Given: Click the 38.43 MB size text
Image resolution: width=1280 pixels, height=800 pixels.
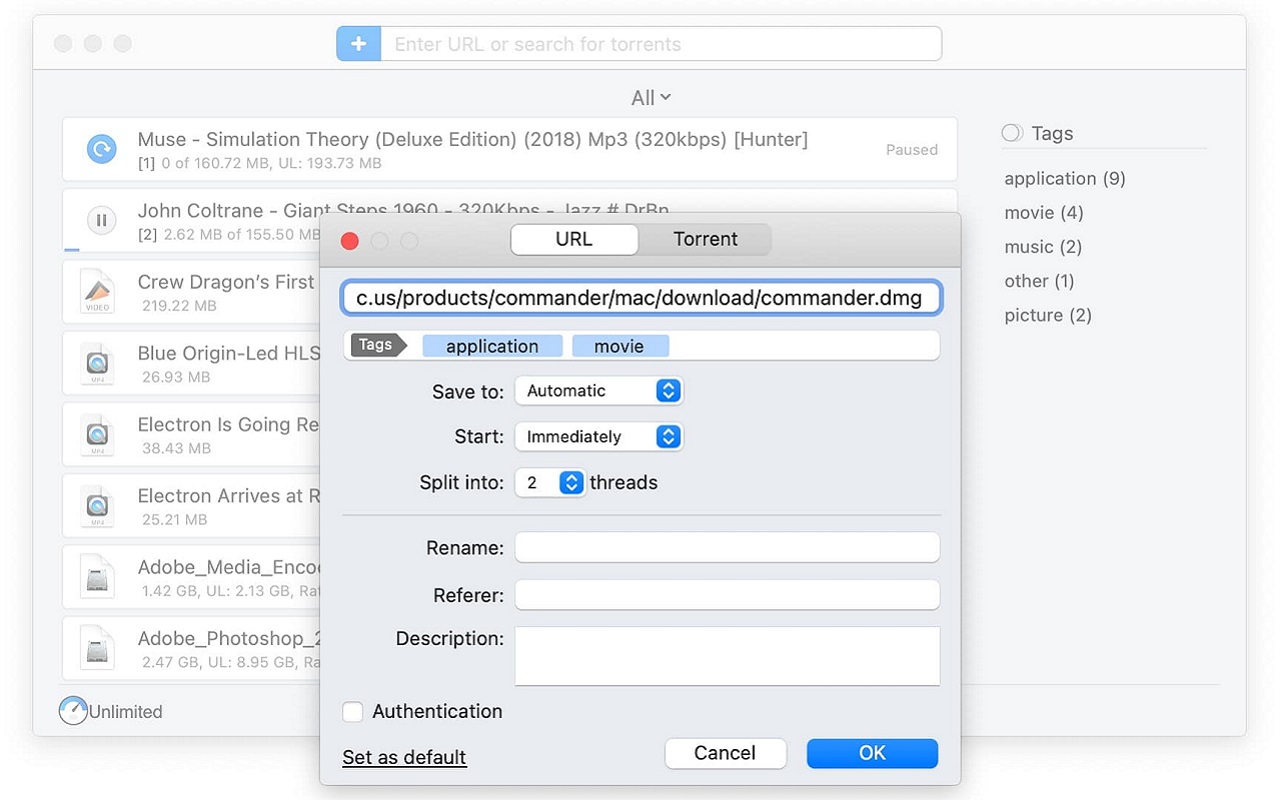Looking at the screenshot, I should pyautogui.click(x=176, y=448).
